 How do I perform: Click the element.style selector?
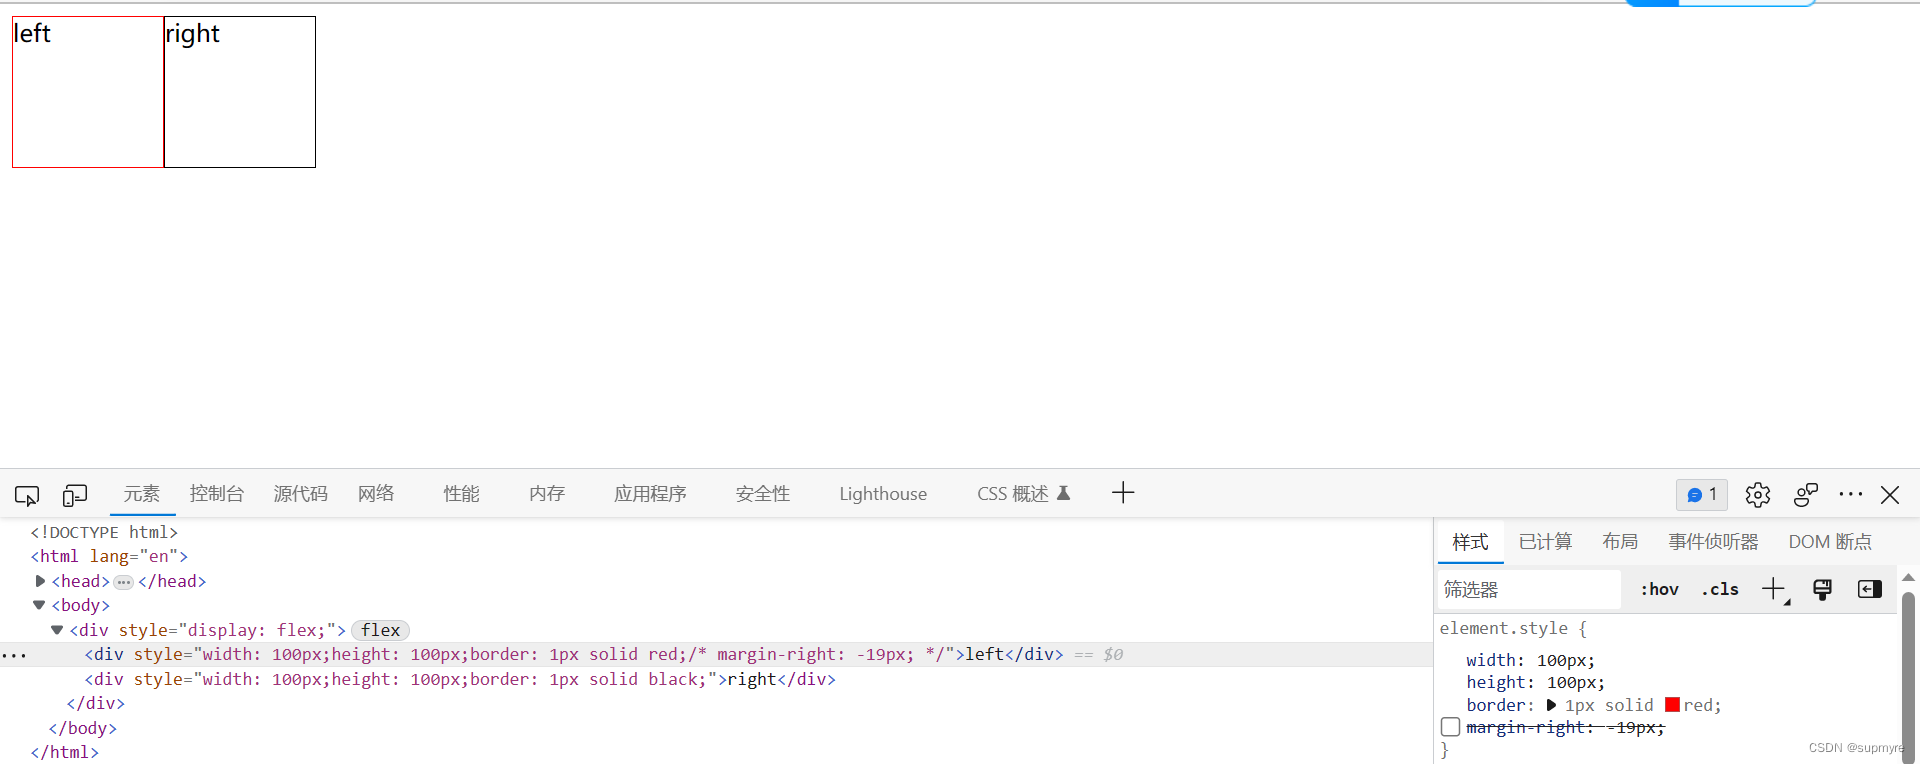click(x=1504, y=628)
